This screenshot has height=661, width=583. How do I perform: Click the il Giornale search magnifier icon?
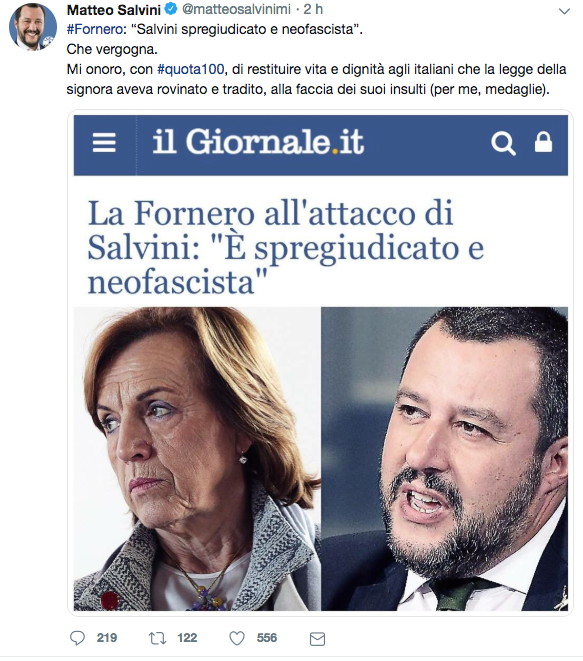click(x=503, y=143)
